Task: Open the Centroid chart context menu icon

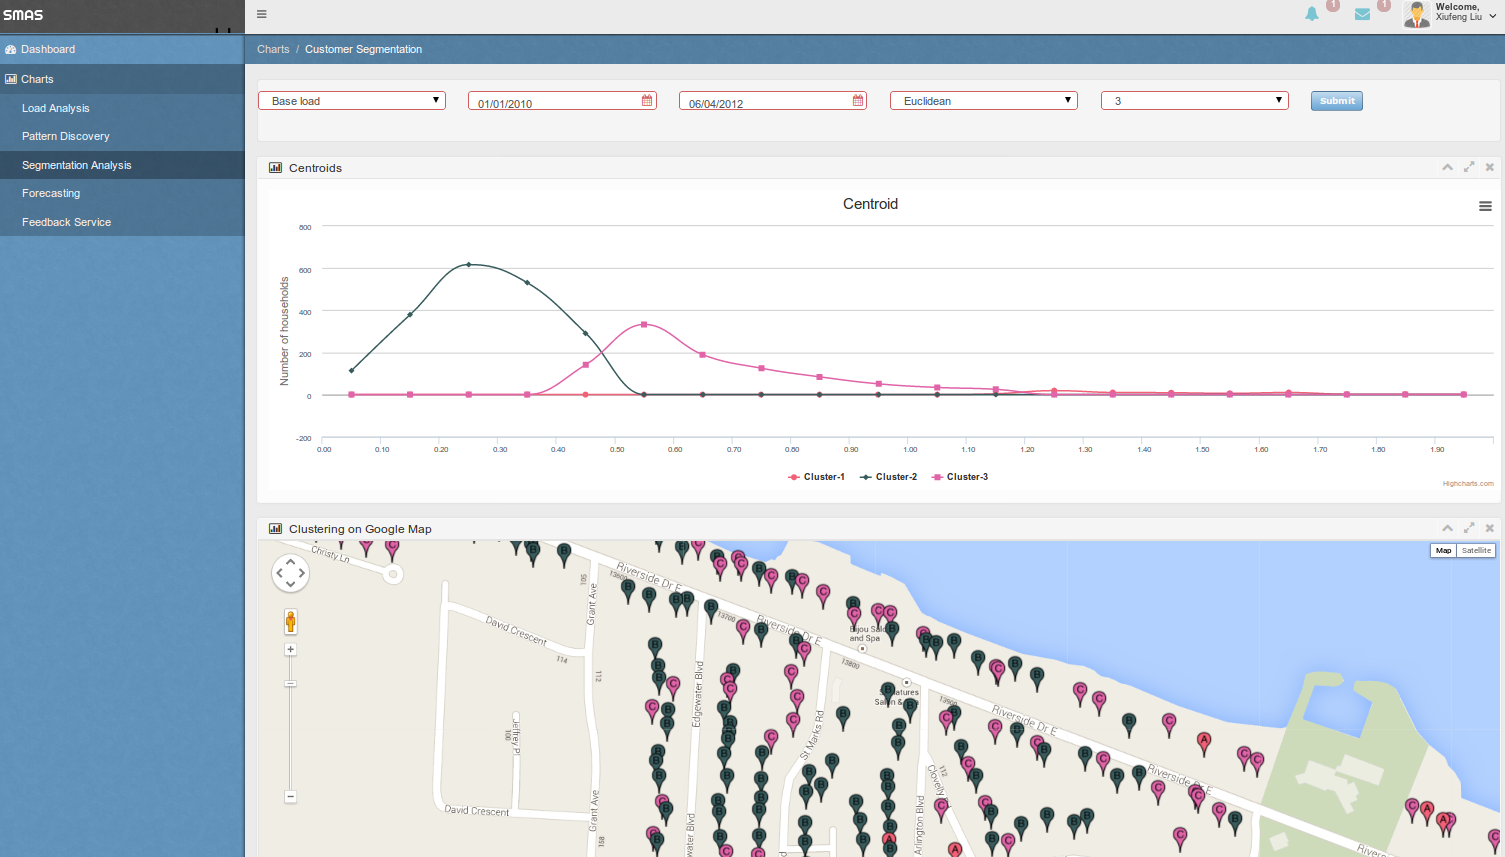Action: [1485, 206]
